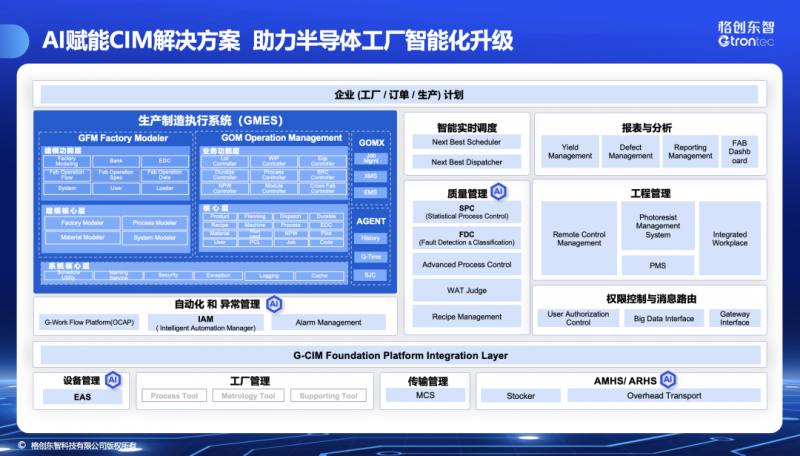
Task: Click the Alarm Management box
Action: pyautogui.click(x=328, y=322)
